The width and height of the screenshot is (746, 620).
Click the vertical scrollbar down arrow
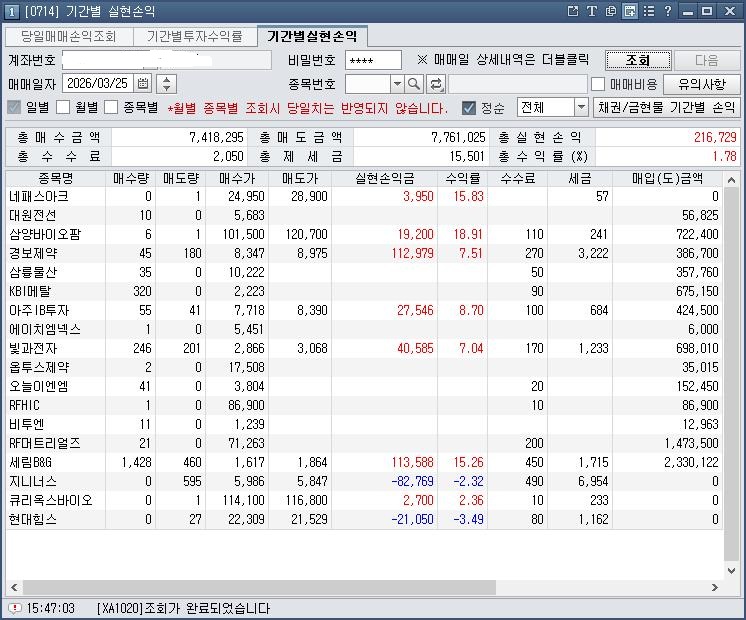tap(731, 570)
